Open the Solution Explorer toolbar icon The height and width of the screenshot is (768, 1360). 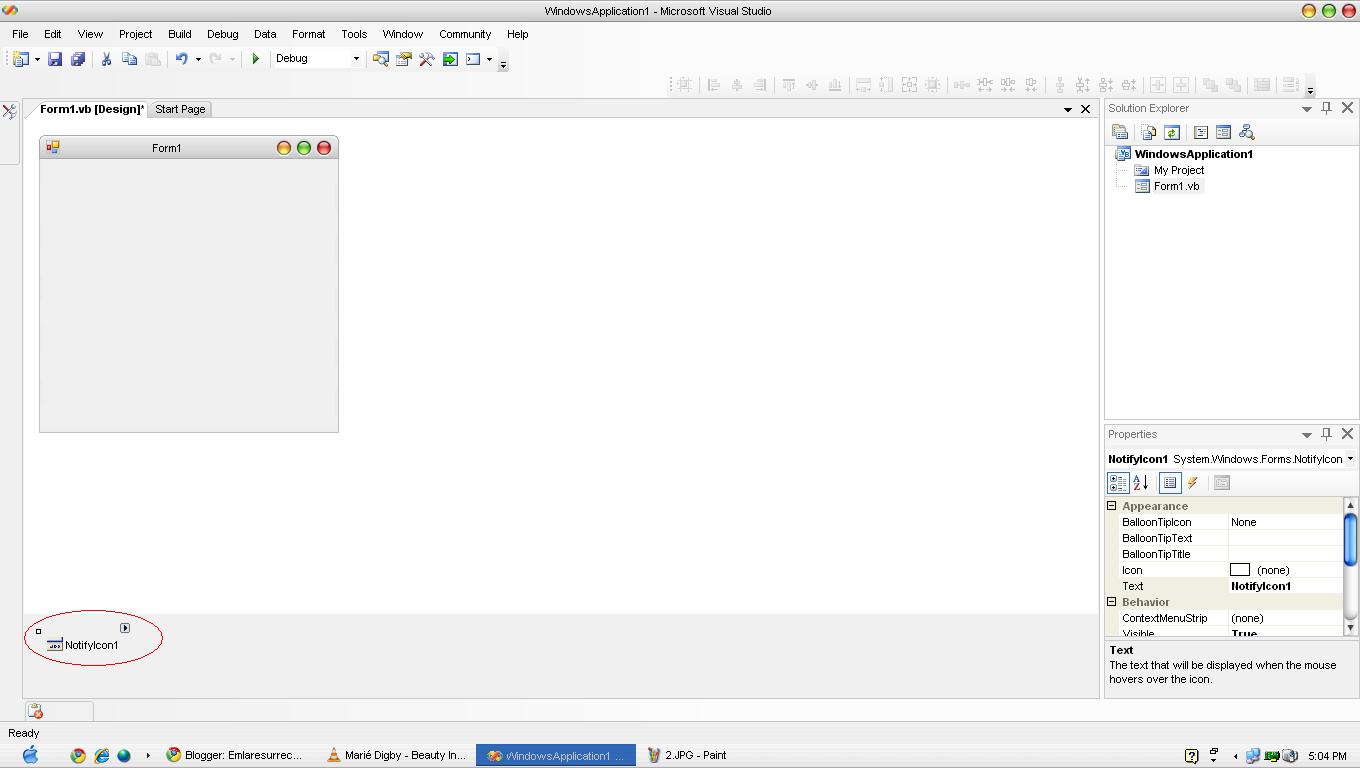[381, 59]
